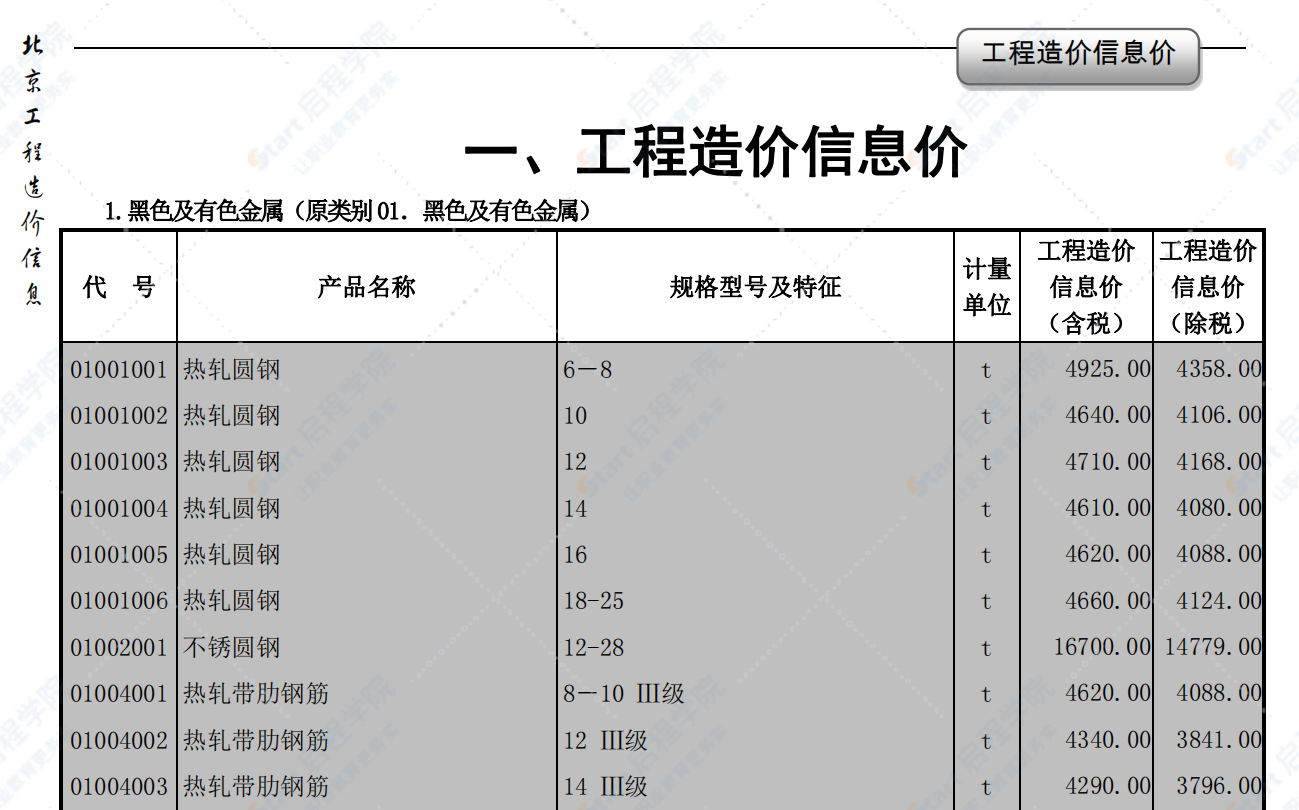
Task: Select specification 12 in row 01001003
Action: click(x=575, y=462)
